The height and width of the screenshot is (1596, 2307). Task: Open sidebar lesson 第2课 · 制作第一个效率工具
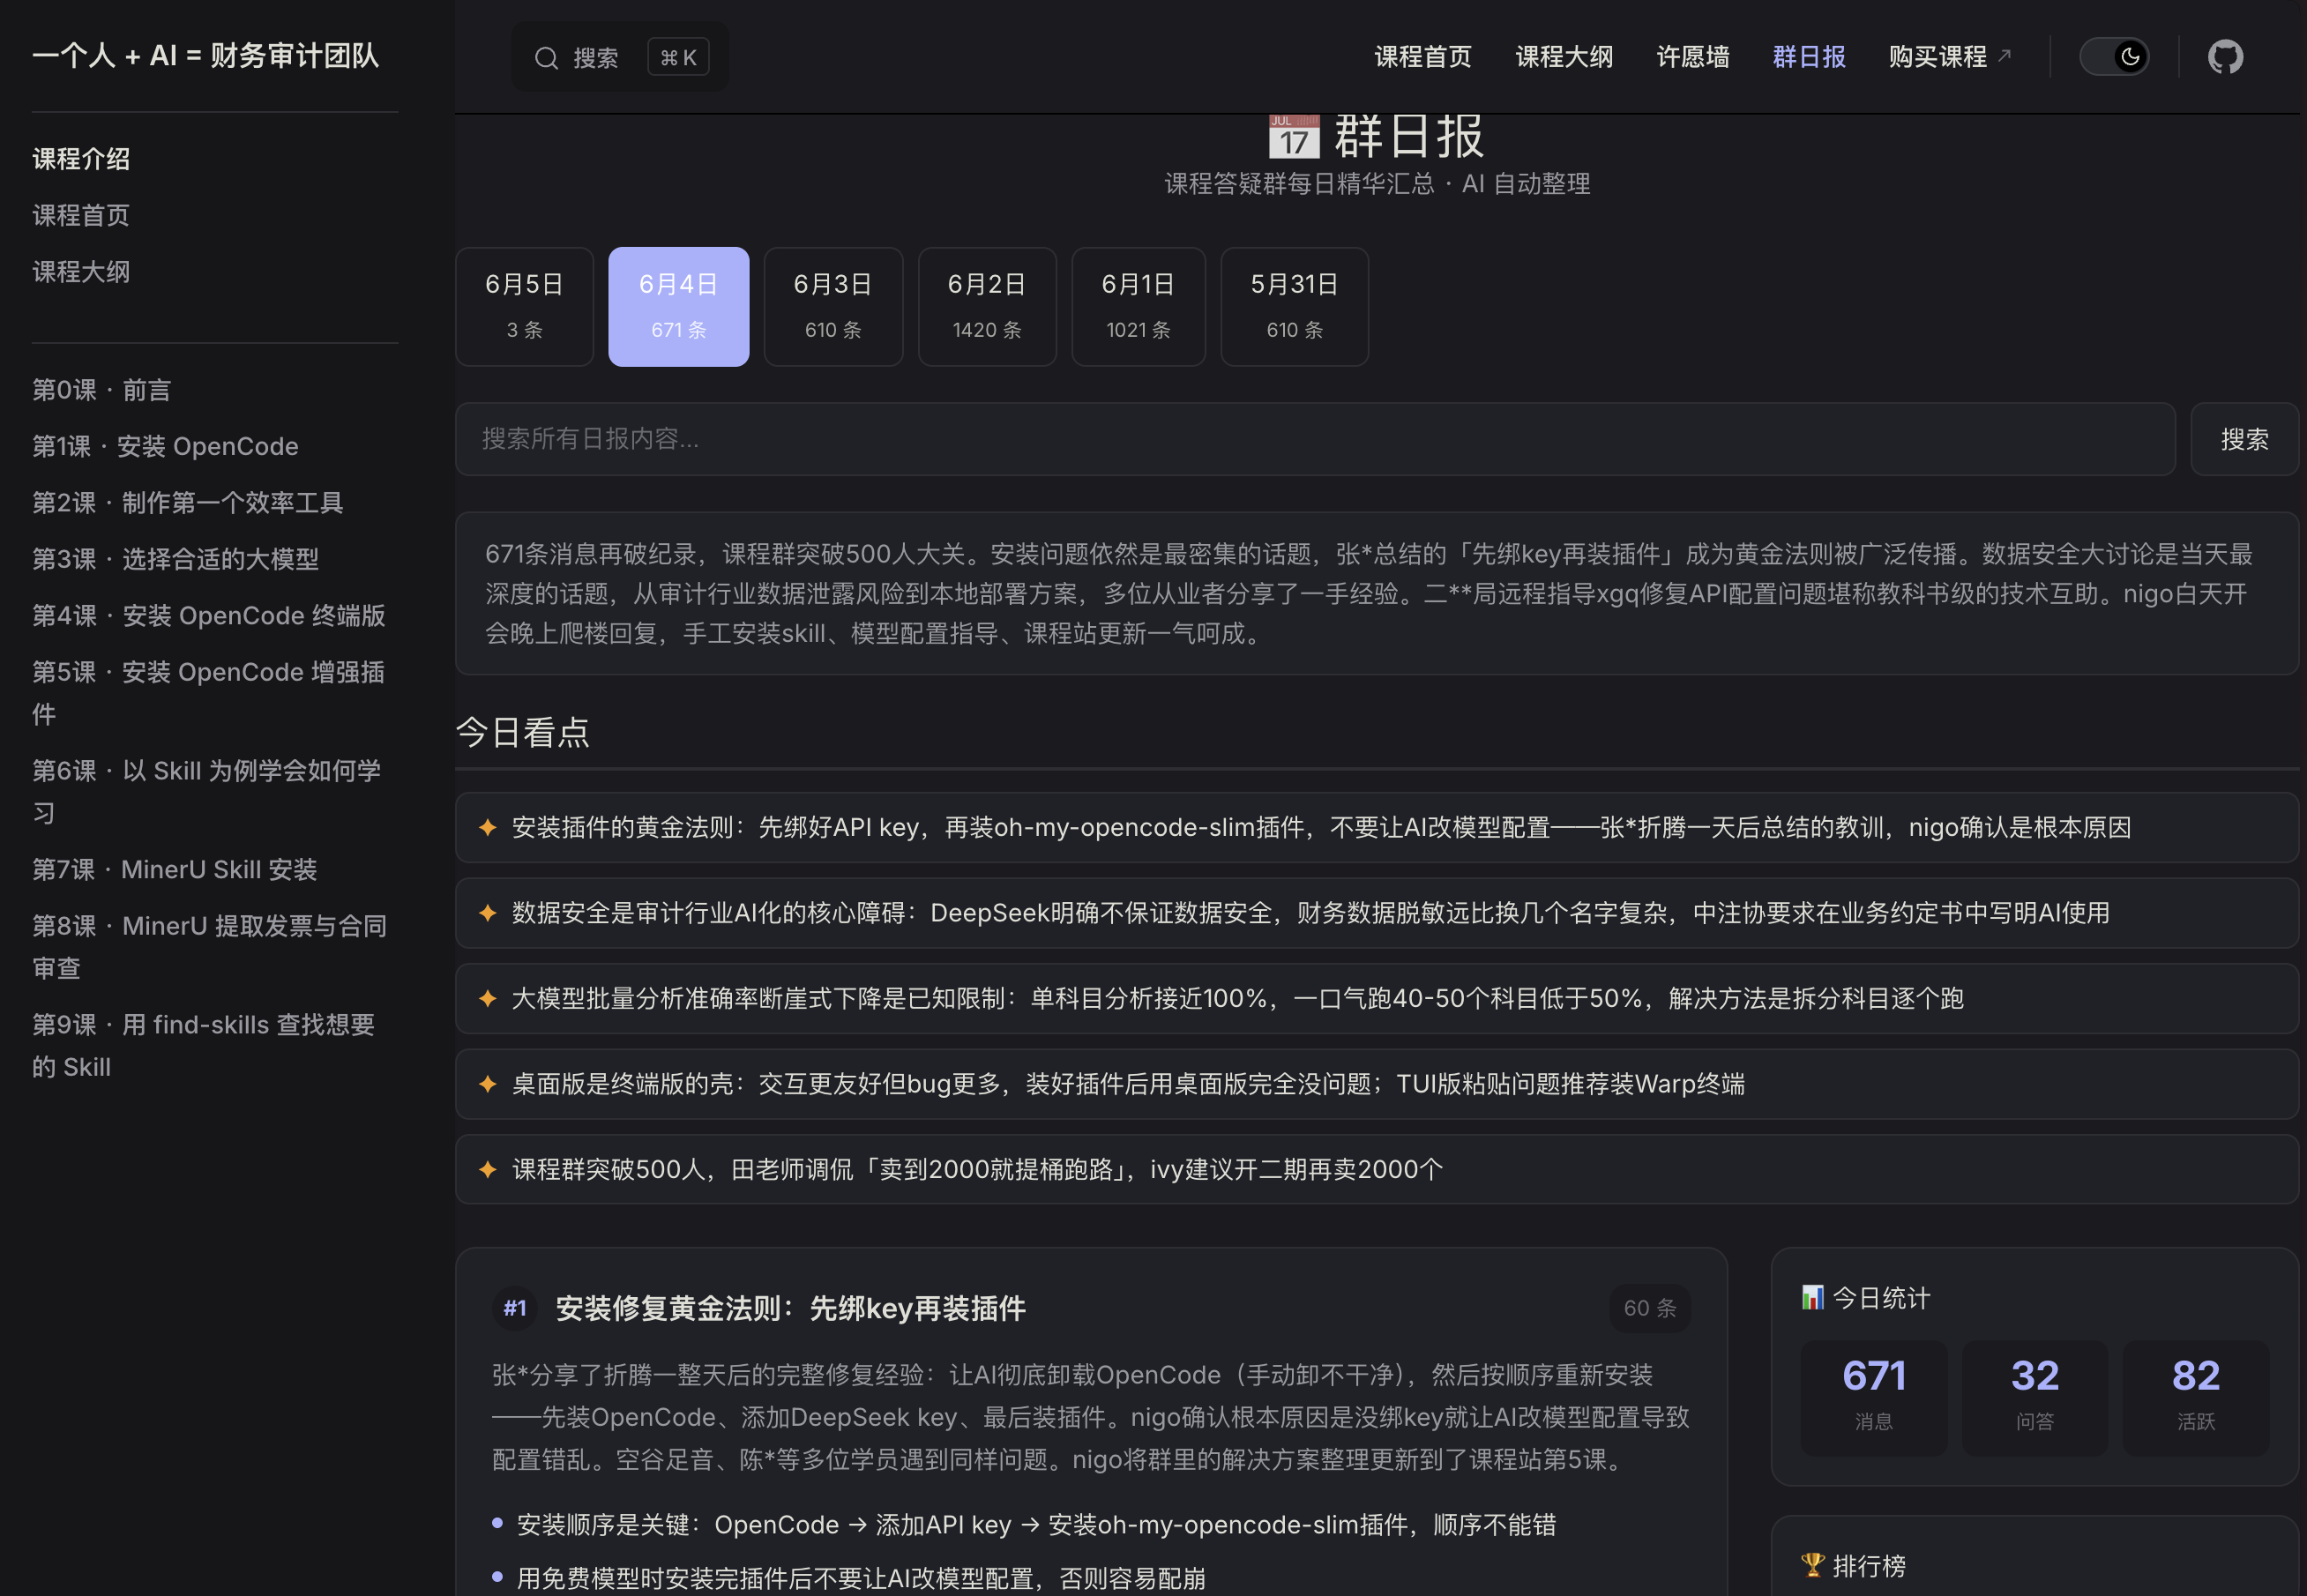tap(188, 502)
